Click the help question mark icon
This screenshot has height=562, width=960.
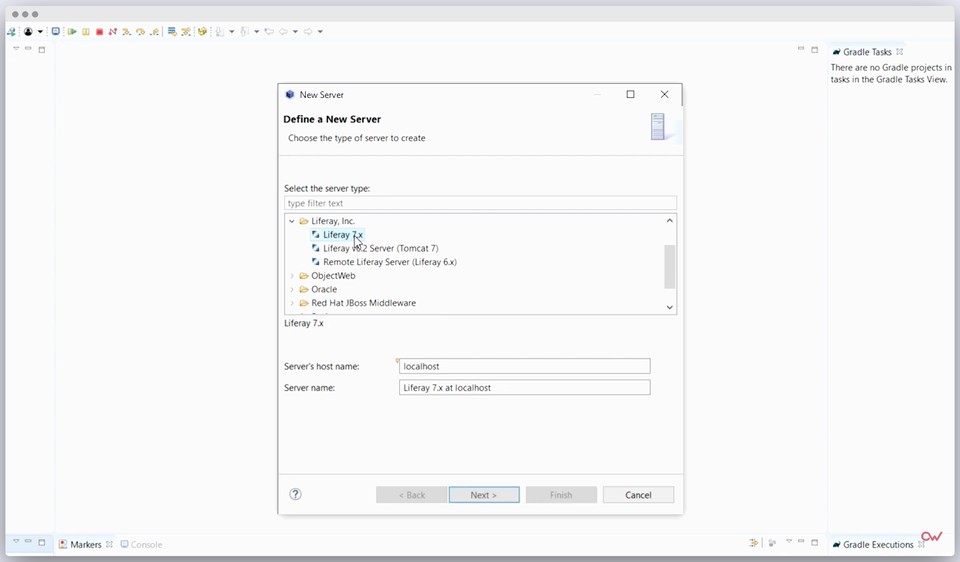[295, 494]
